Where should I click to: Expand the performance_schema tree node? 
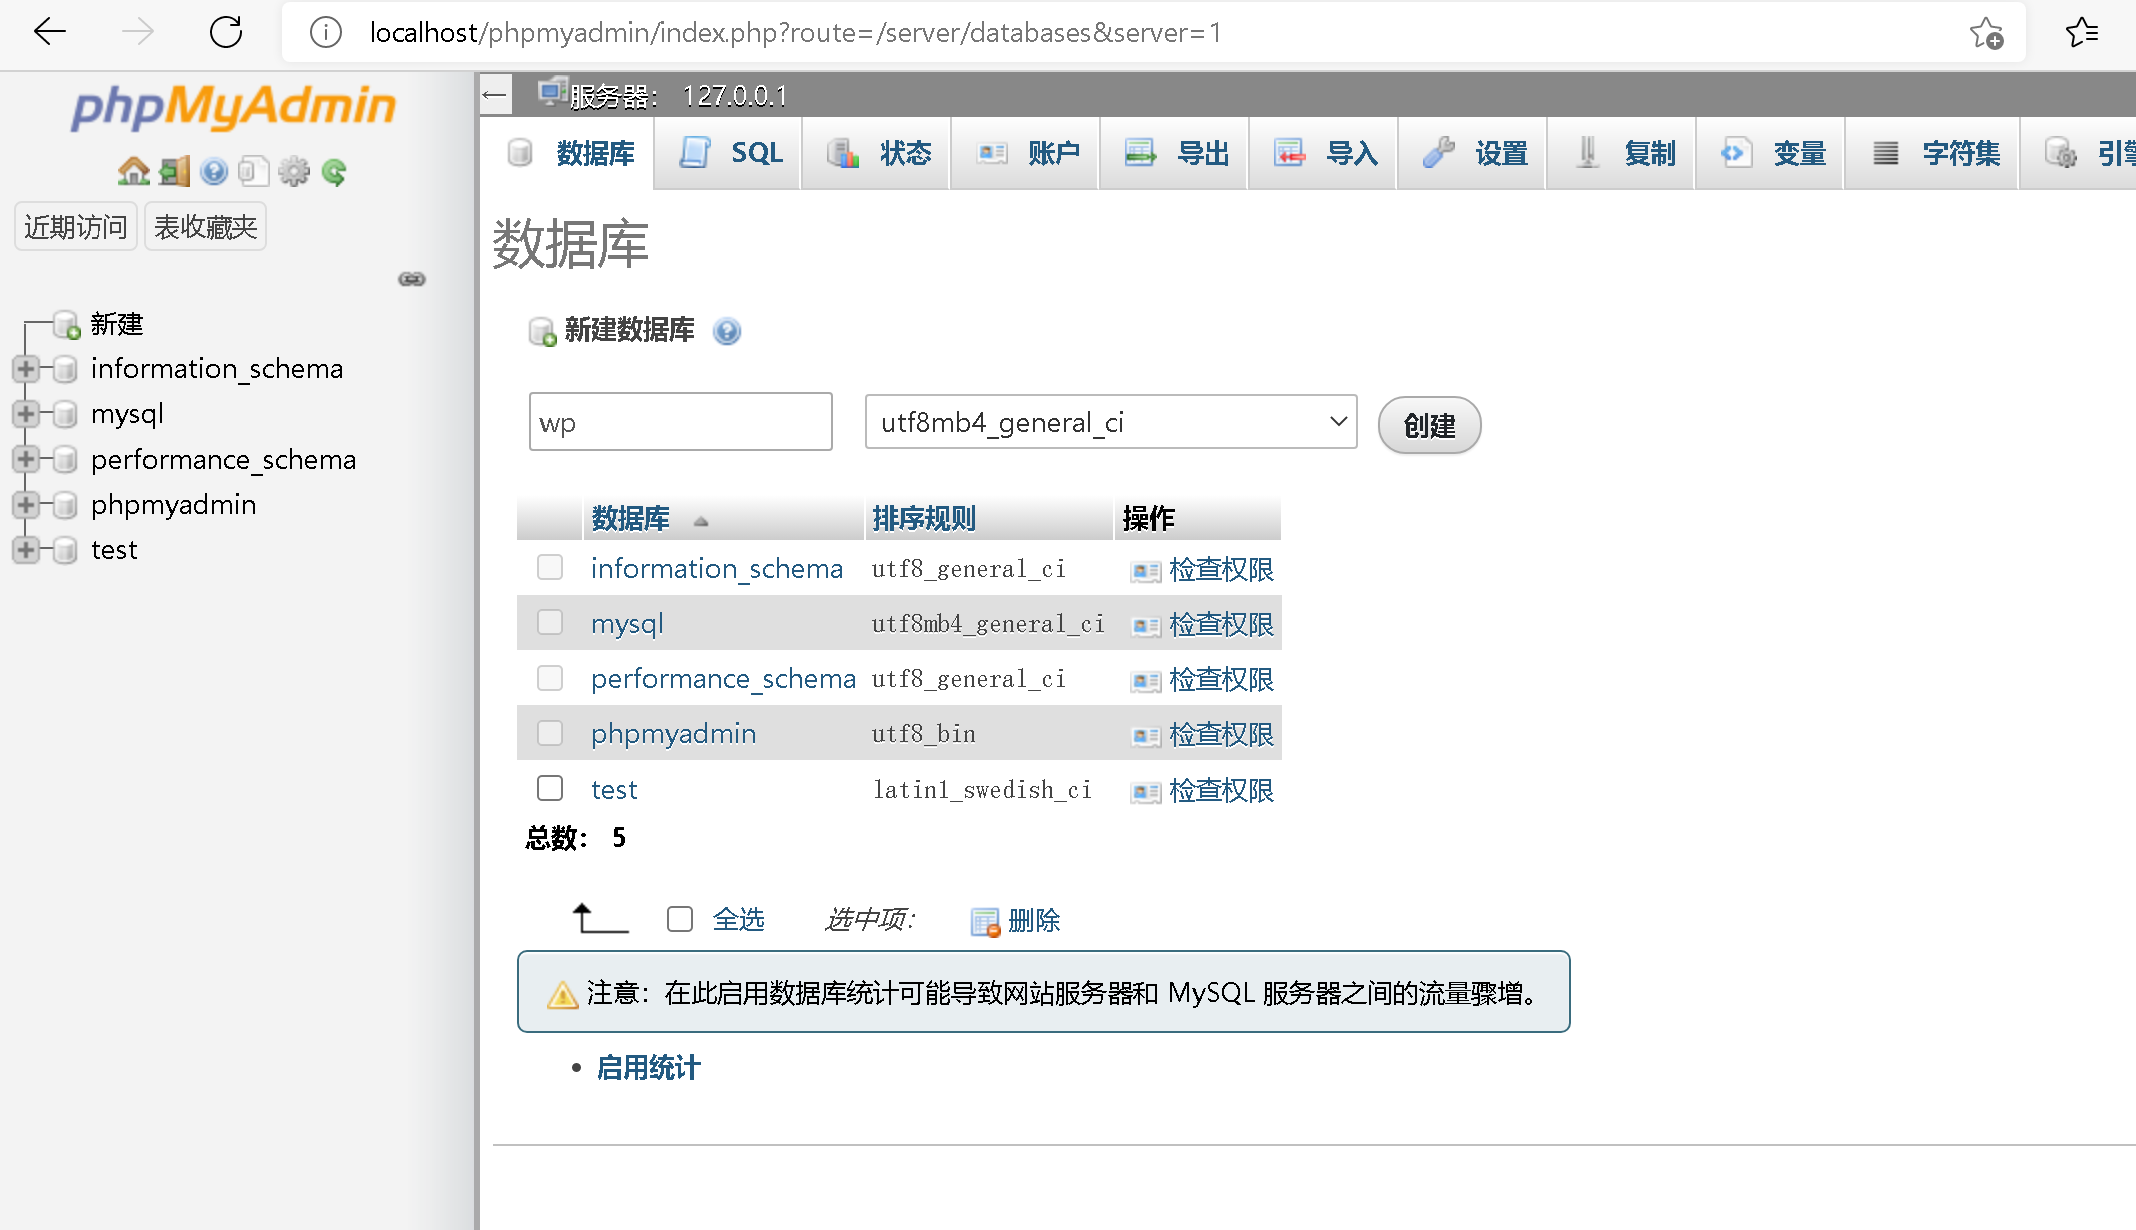click(25, 459)
